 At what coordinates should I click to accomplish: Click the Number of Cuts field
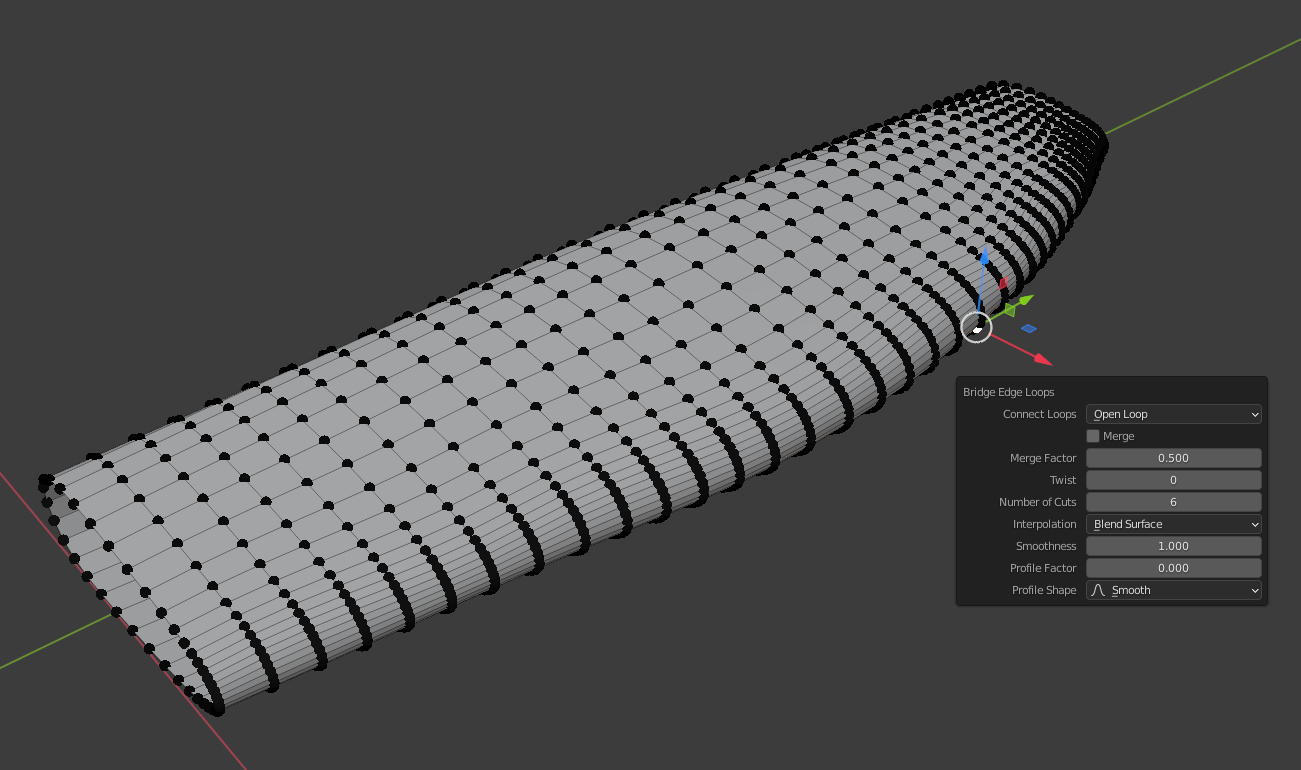pos(1174,502)
